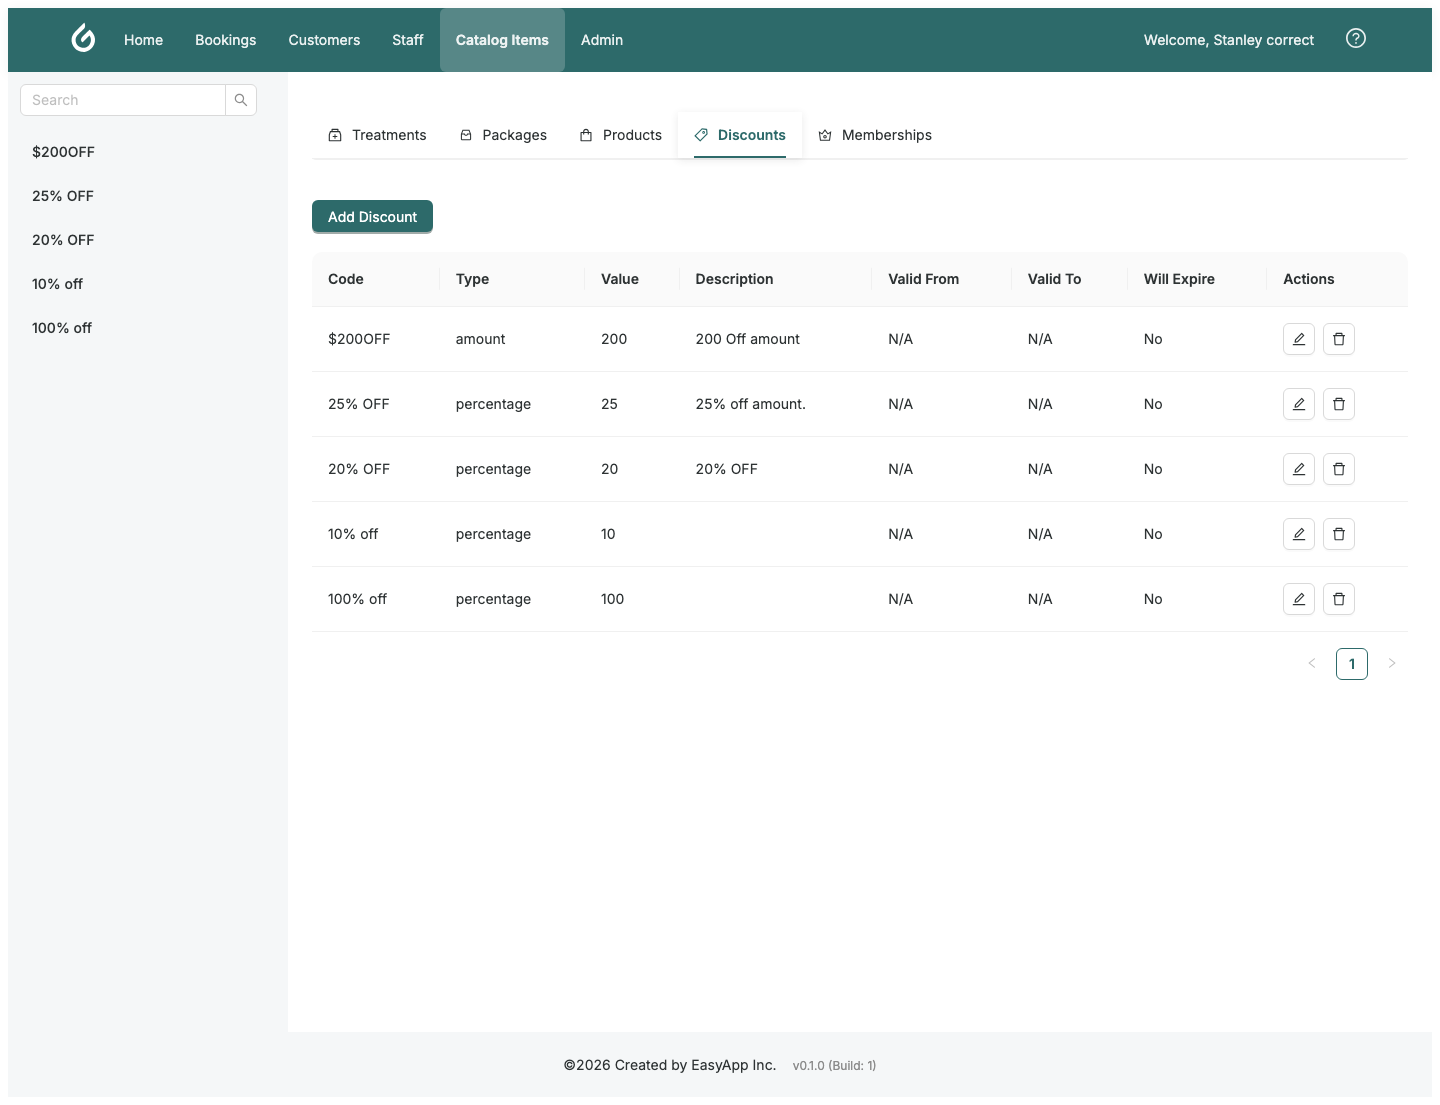
Task: Click the 10% off code table cell
Action: 375,534
